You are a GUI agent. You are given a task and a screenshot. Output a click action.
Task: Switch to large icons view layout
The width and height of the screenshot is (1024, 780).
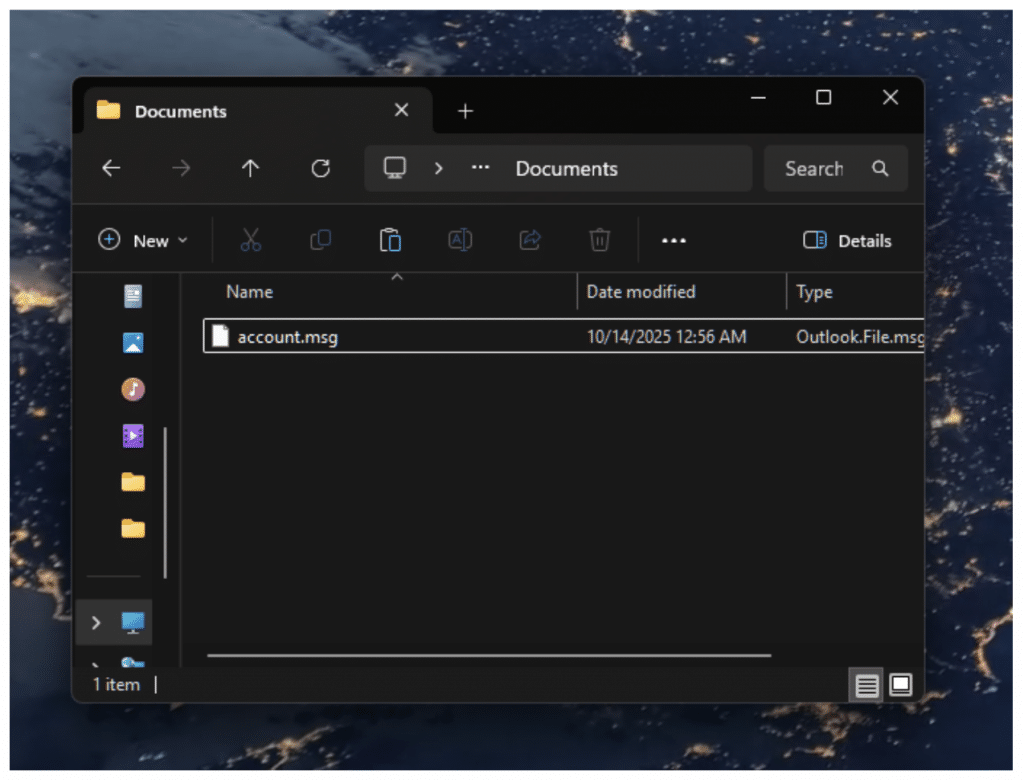[901, 685]
